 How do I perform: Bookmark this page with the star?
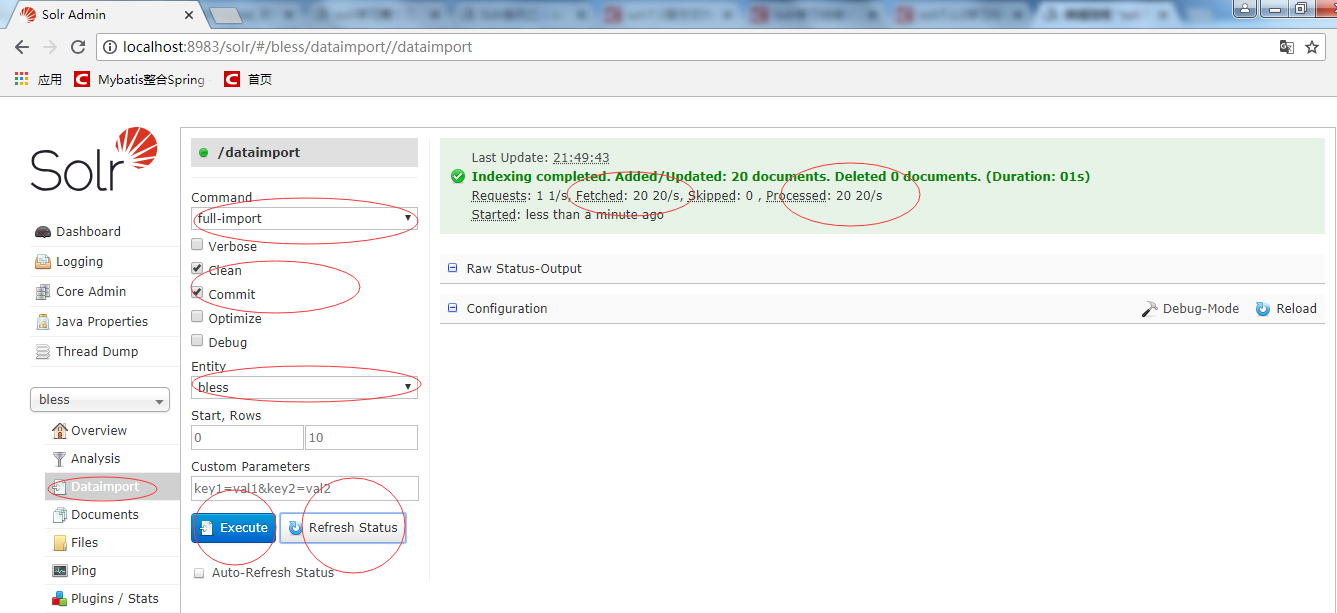point(1312,47)
